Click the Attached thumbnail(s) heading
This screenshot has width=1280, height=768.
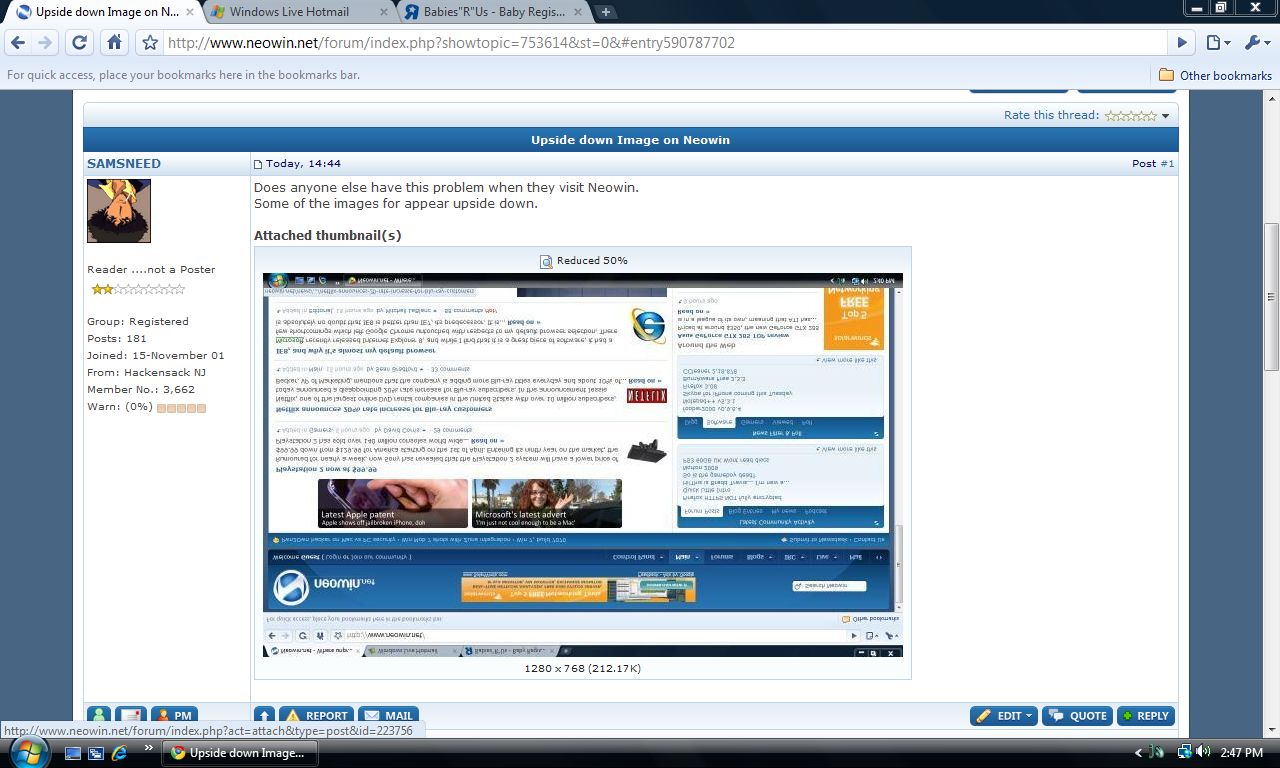(328, 236)
